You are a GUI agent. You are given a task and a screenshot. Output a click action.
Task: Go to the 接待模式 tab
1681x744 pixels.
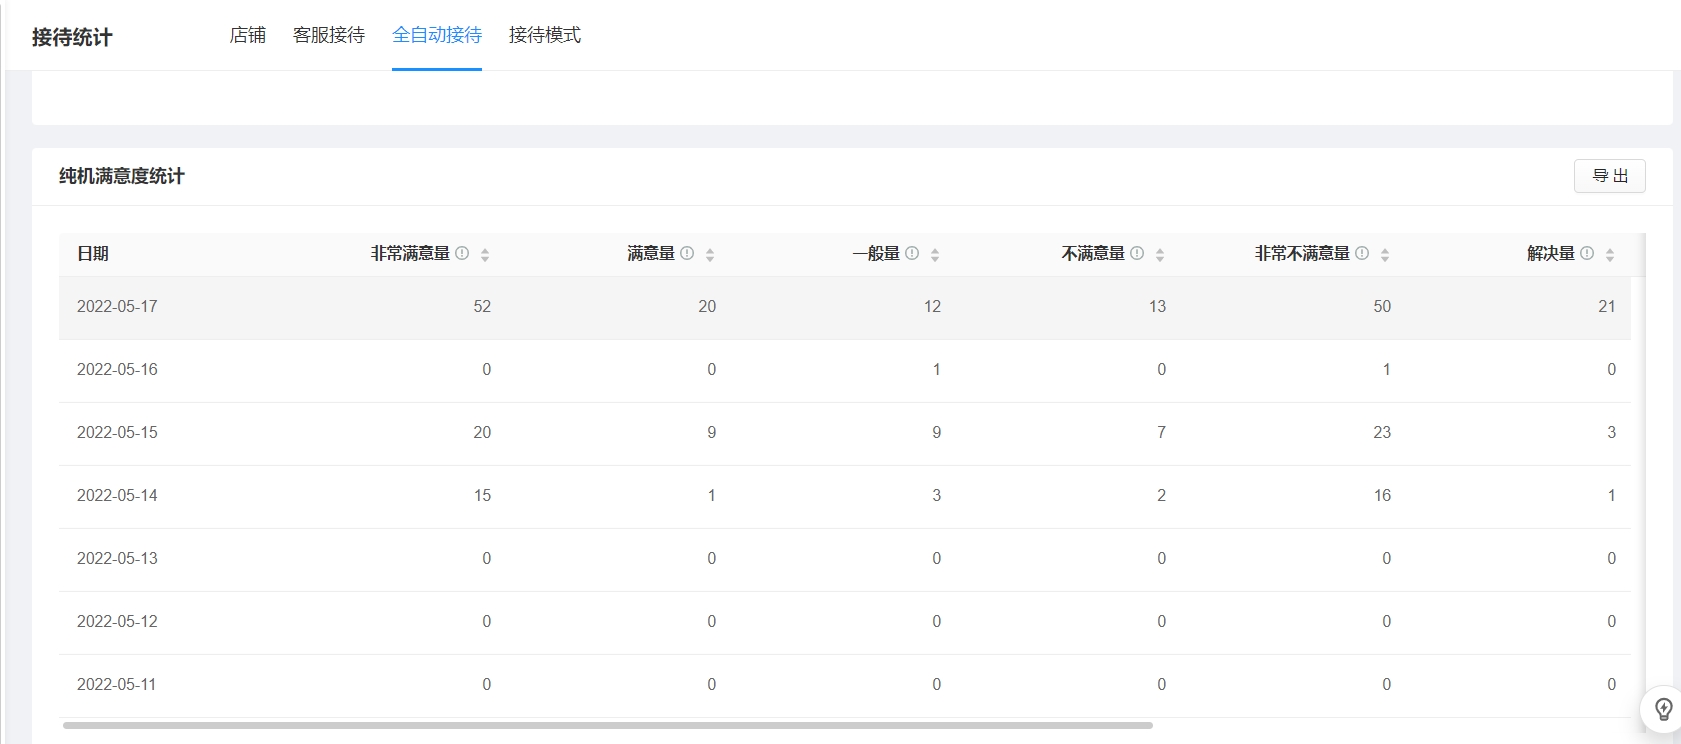coord(545,35)
